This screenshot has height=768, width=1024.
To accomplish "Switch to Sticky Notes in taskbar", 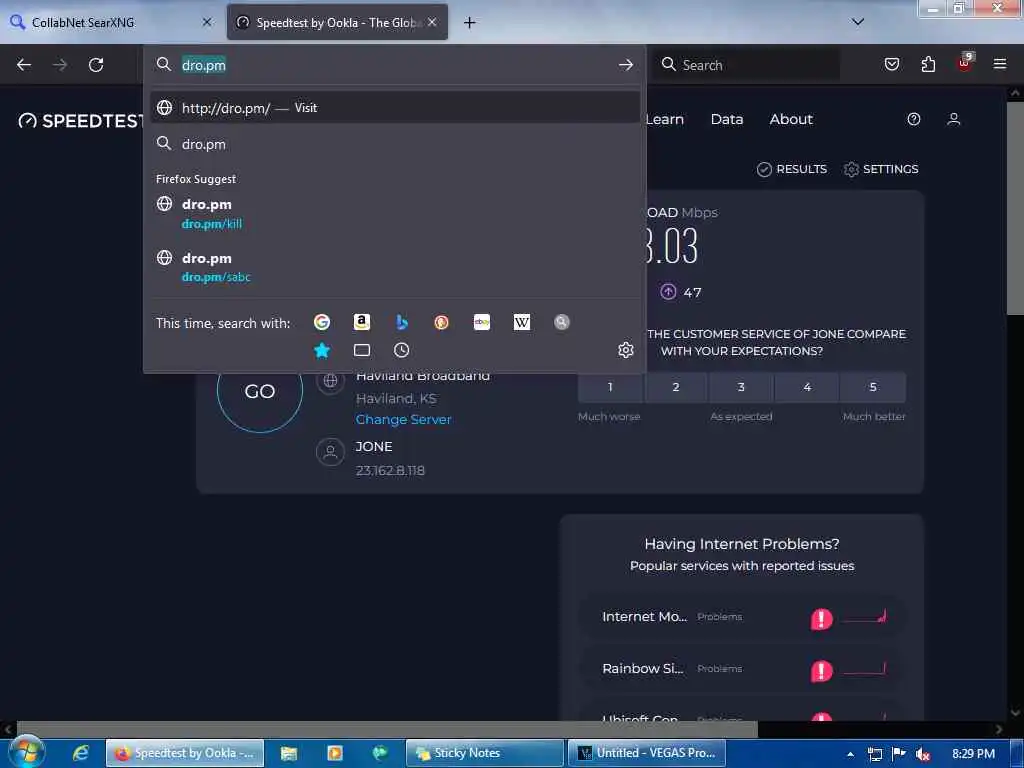I will pos(485,753).
